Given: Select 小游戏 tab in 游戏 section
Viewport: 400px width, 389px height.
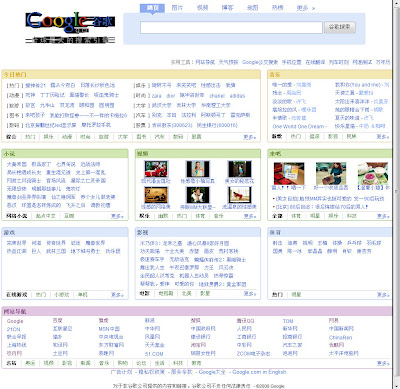Looking at the screenshot, I should (62, 295).
